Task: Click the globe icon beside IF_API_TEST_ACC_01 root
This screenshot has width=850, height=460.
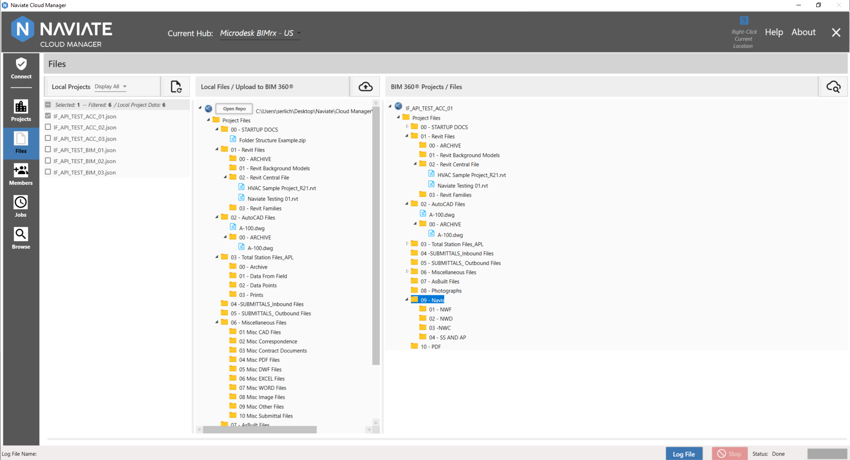Action: point(398,107)
